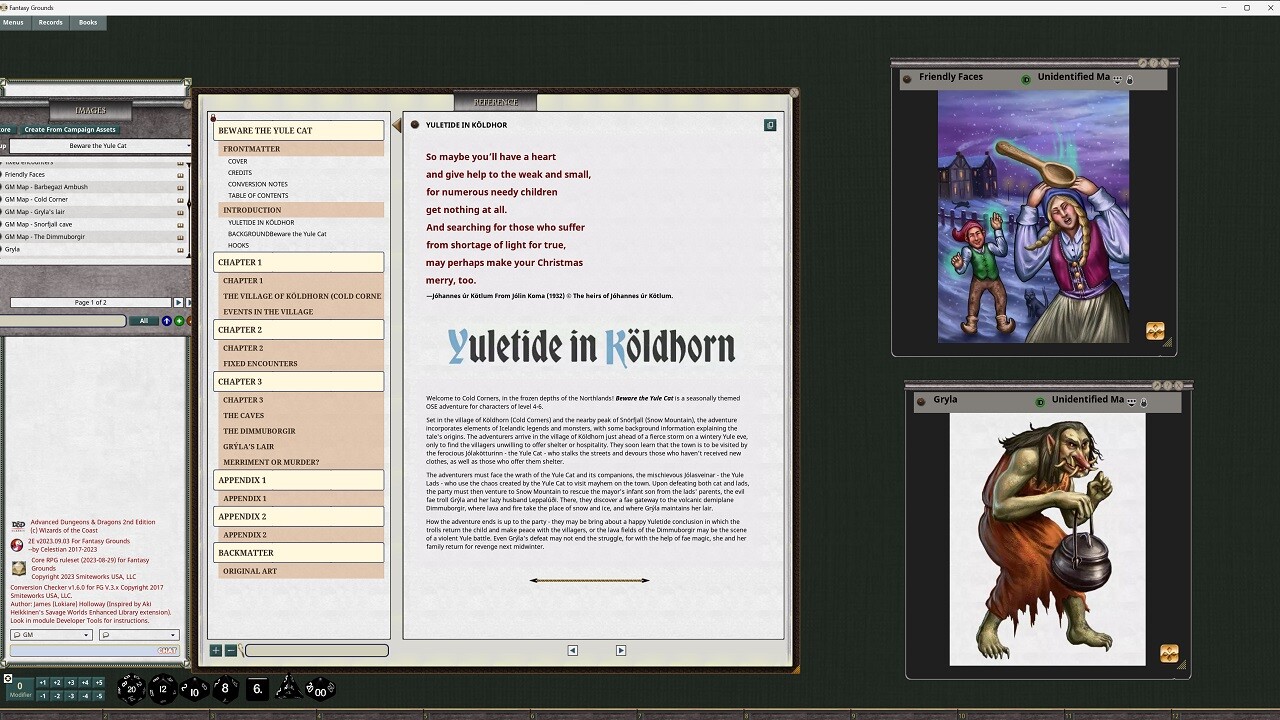Viewport: 1280px width, 720px height.
Task: Click Create From Campaign Assets button
Action: tap(70, 129)
